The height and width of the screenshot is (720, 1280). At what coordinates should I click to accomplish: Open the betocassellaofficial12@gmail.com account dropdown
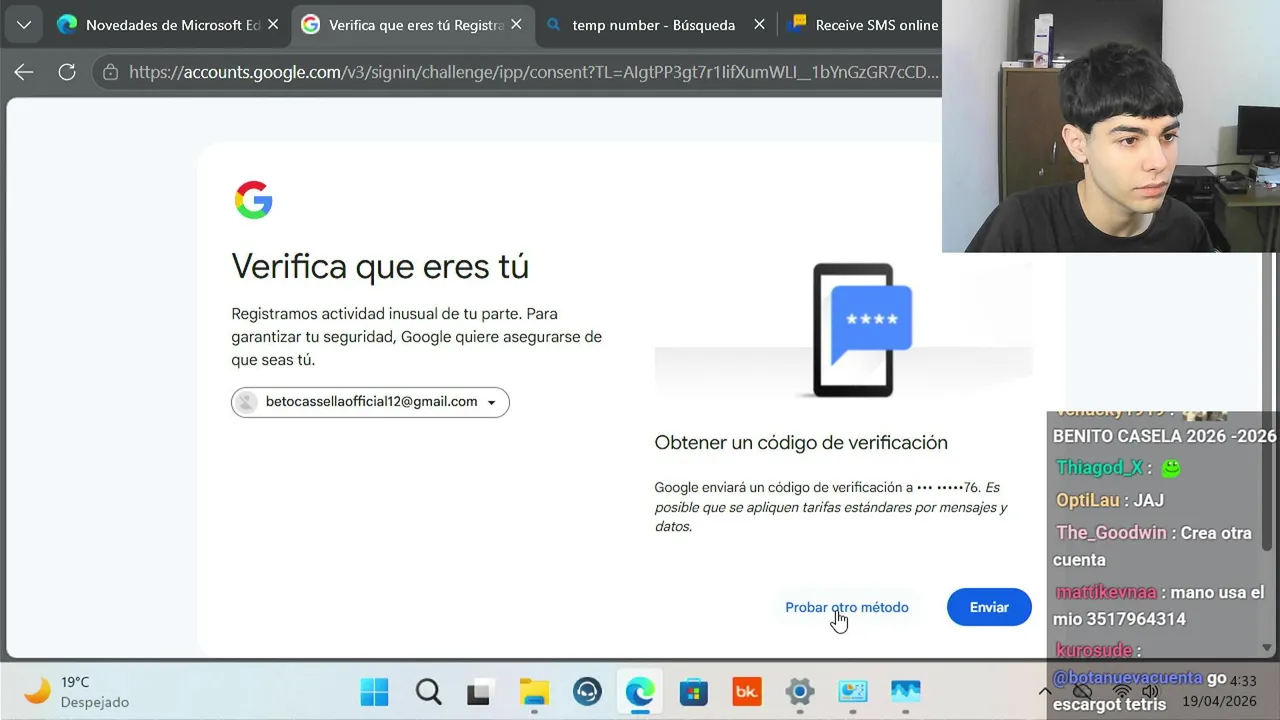[370, 402]
